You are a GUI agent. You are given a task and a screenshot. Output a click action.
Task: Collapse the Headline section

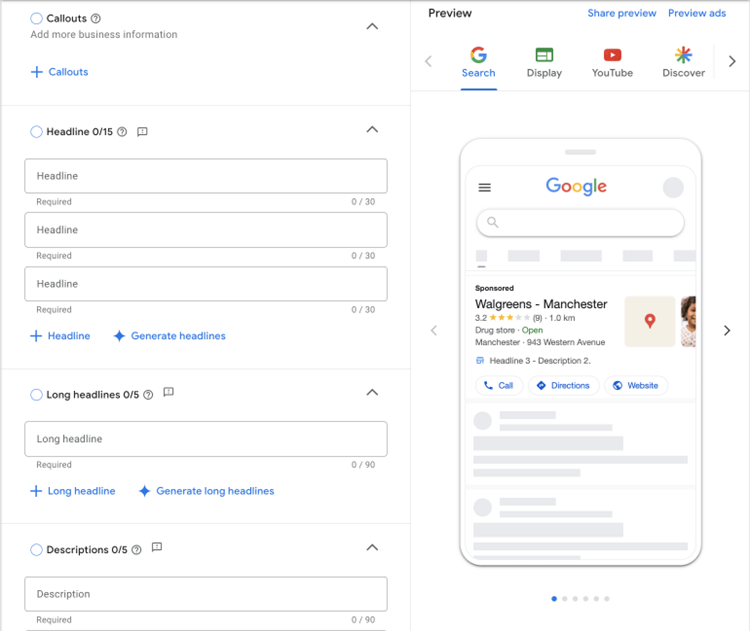point(372,130)
